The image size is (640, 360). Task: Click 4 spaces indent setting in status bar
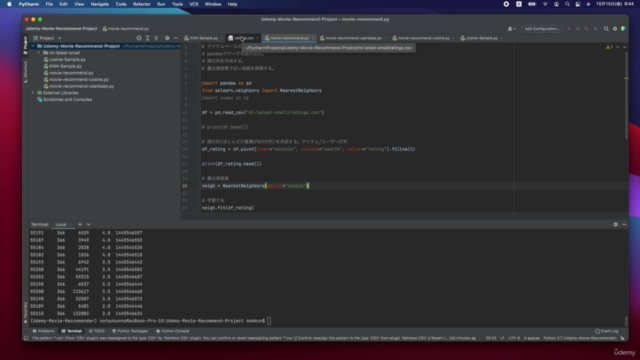[531, 338]
